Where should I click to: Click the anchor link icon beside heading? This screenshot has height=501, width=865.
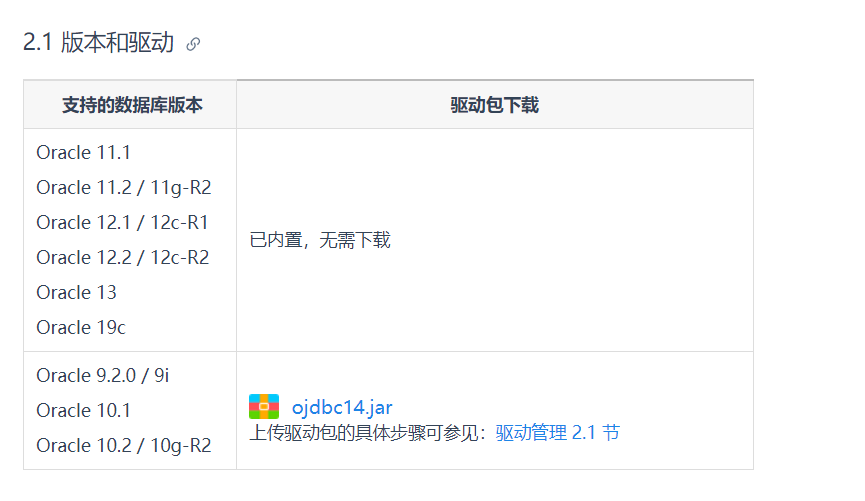(x=193, y=44)
